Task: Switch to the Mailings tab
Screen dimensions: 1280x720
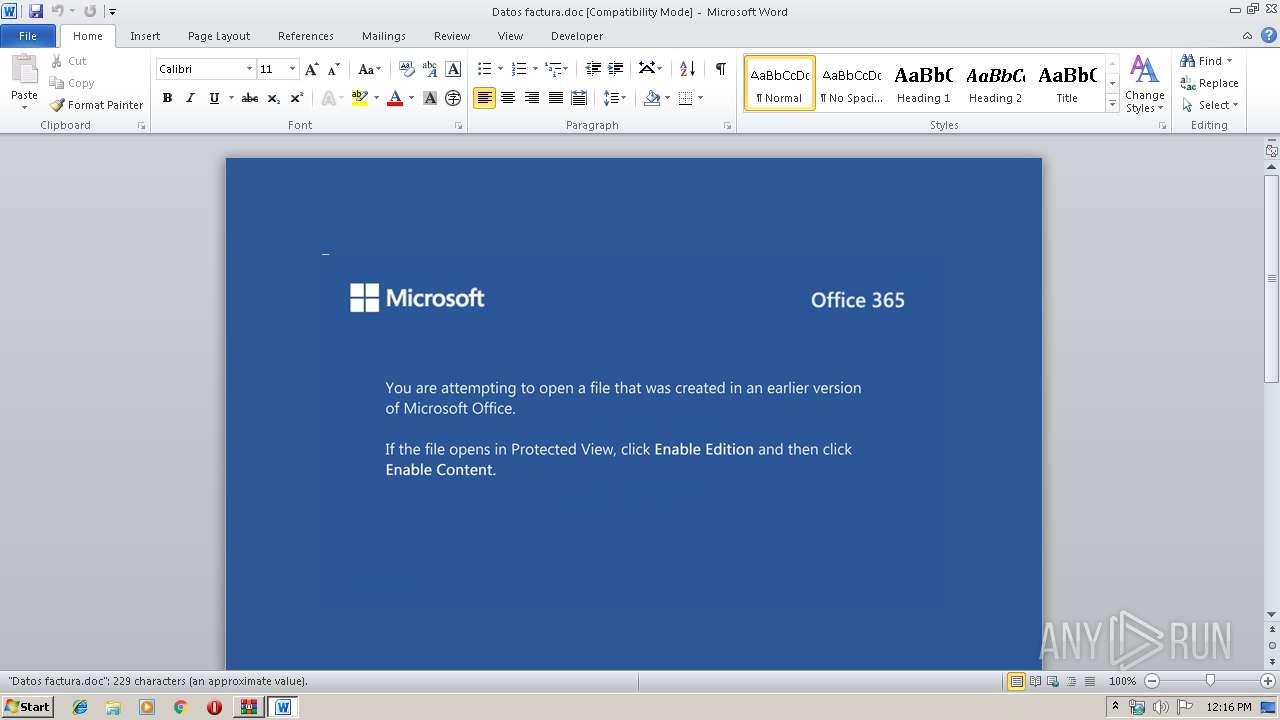Action: pyautogui.click(x=384, y=36)
